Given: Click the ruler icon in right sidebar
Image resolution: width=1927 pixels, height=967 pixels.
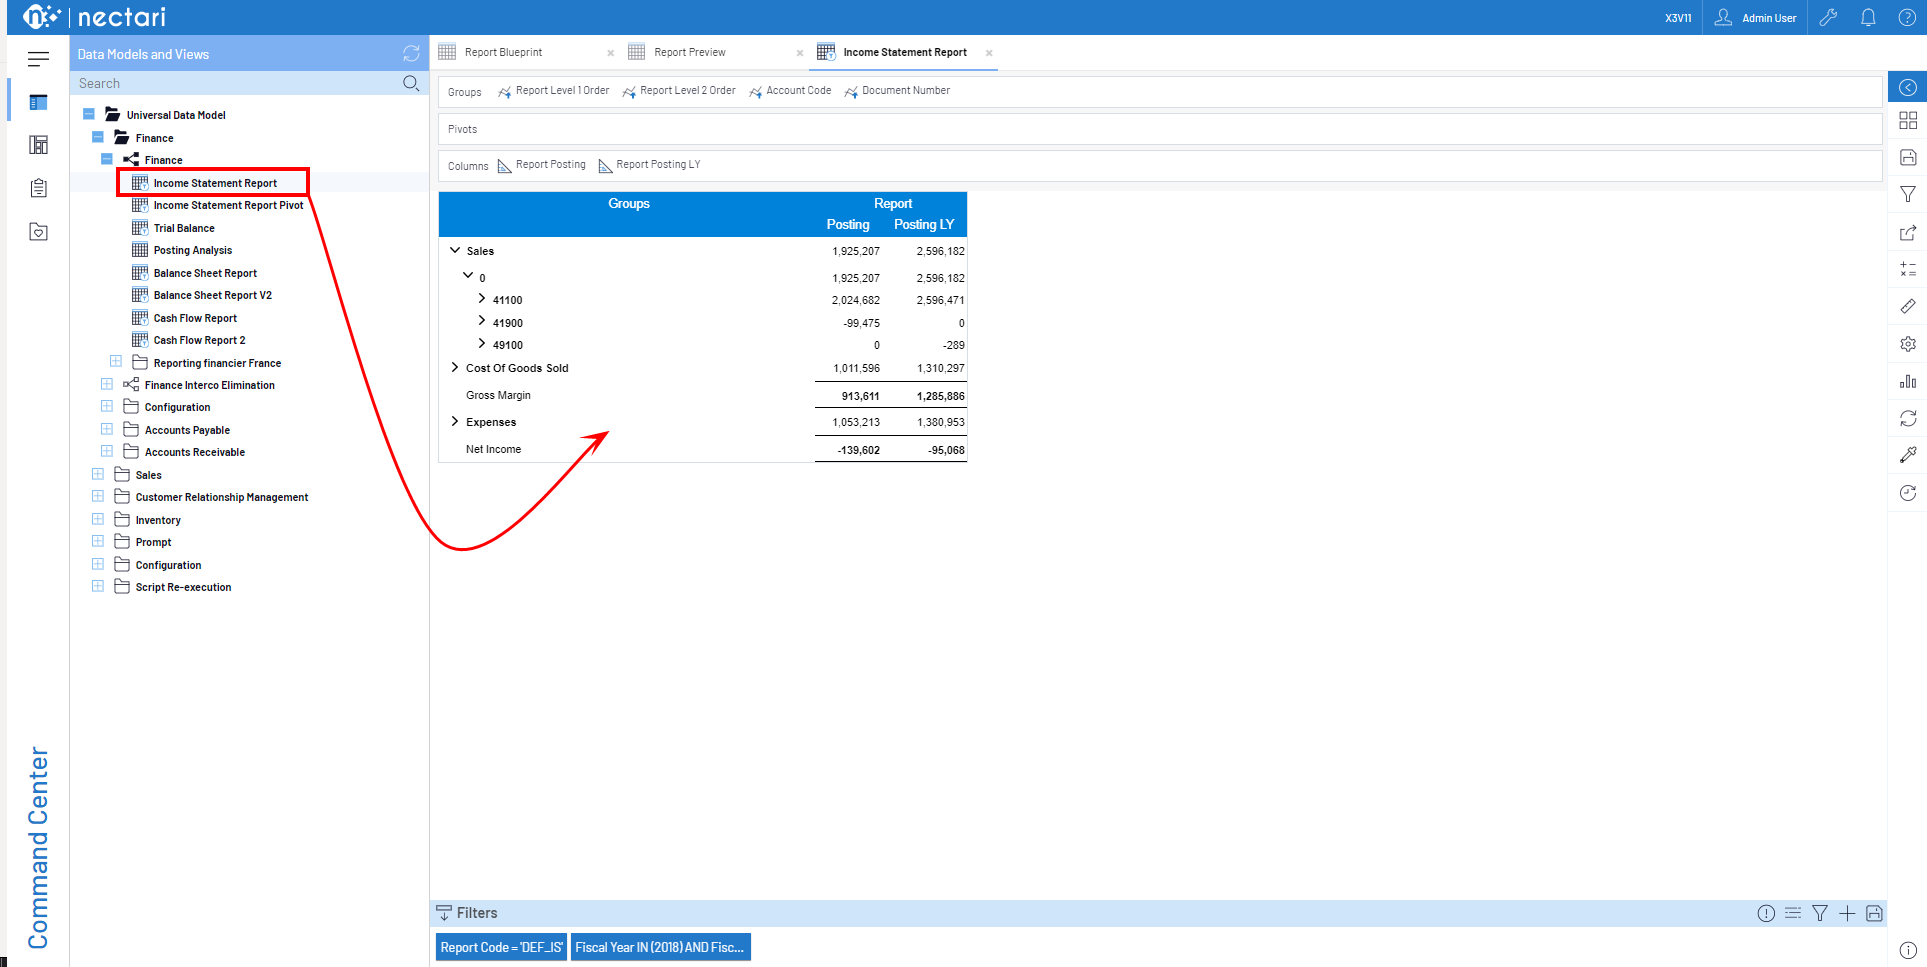Looking at the screenshot, I should coord(1907,306).
